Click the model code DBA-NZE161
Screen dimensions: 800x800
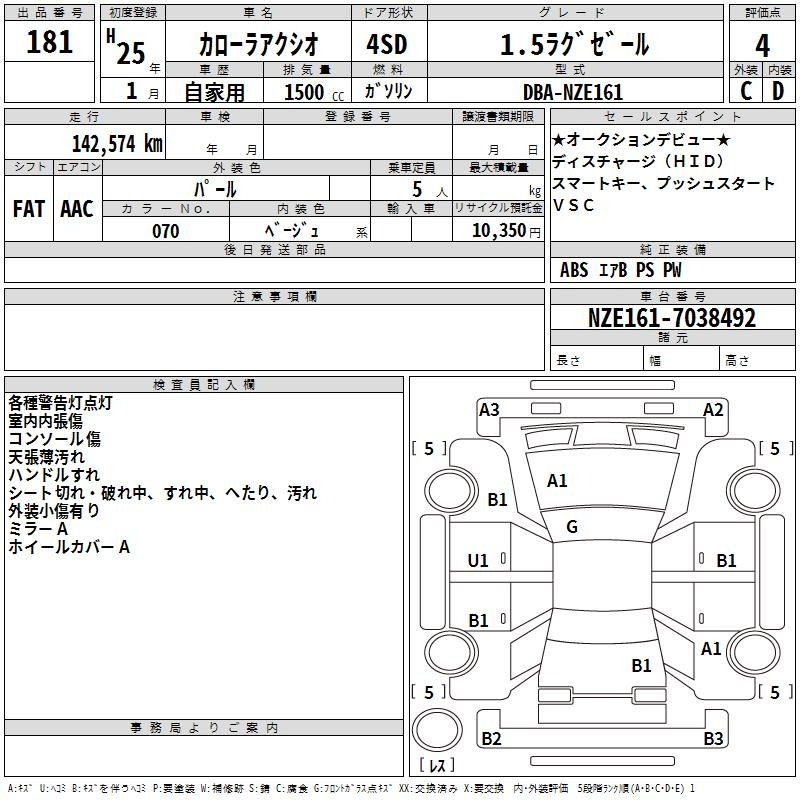click(573, 91)
